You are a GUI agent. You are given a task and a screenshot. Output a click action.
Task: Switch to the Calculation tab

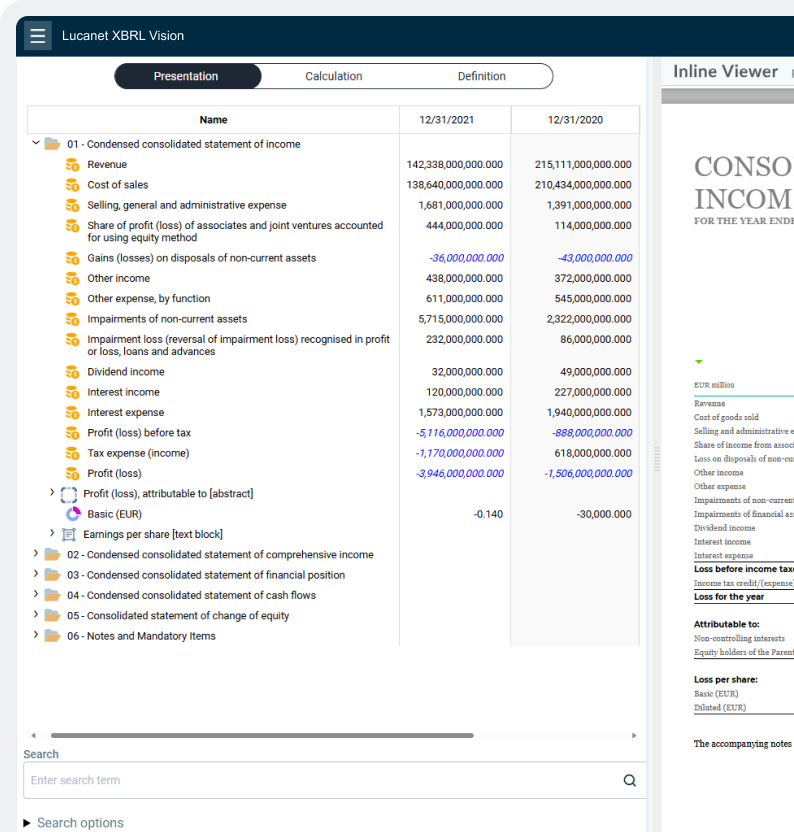tap(333, 76)
